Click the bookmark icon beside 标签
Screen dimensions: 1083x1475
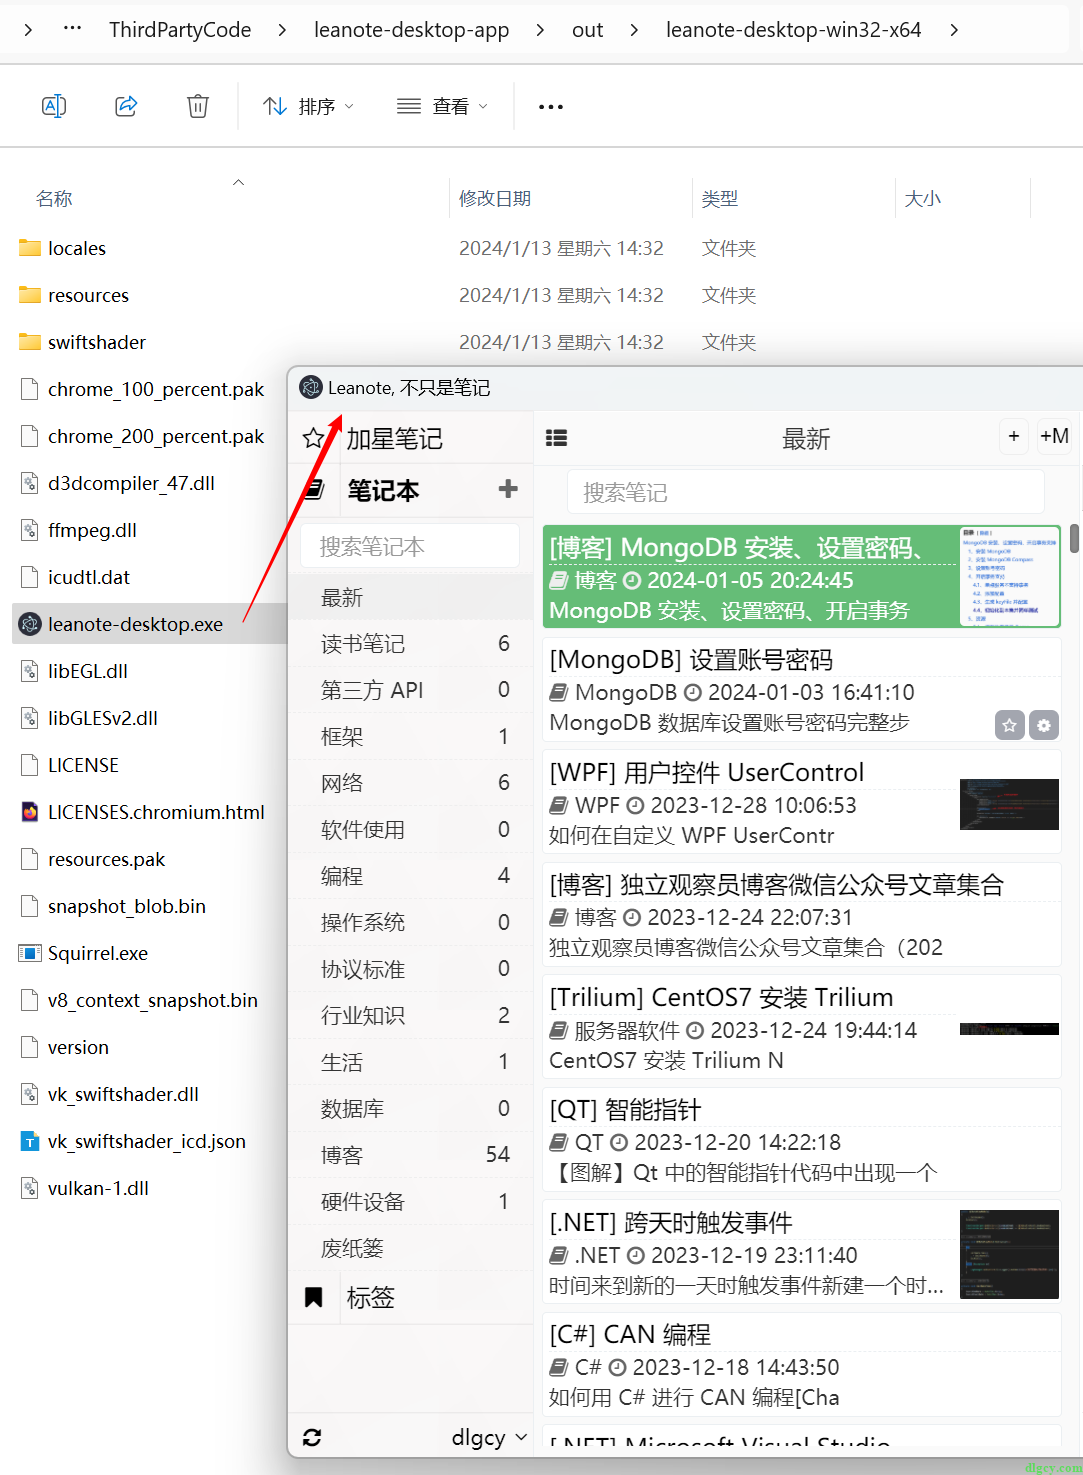pyautogui.click(x=313, y=1297)
